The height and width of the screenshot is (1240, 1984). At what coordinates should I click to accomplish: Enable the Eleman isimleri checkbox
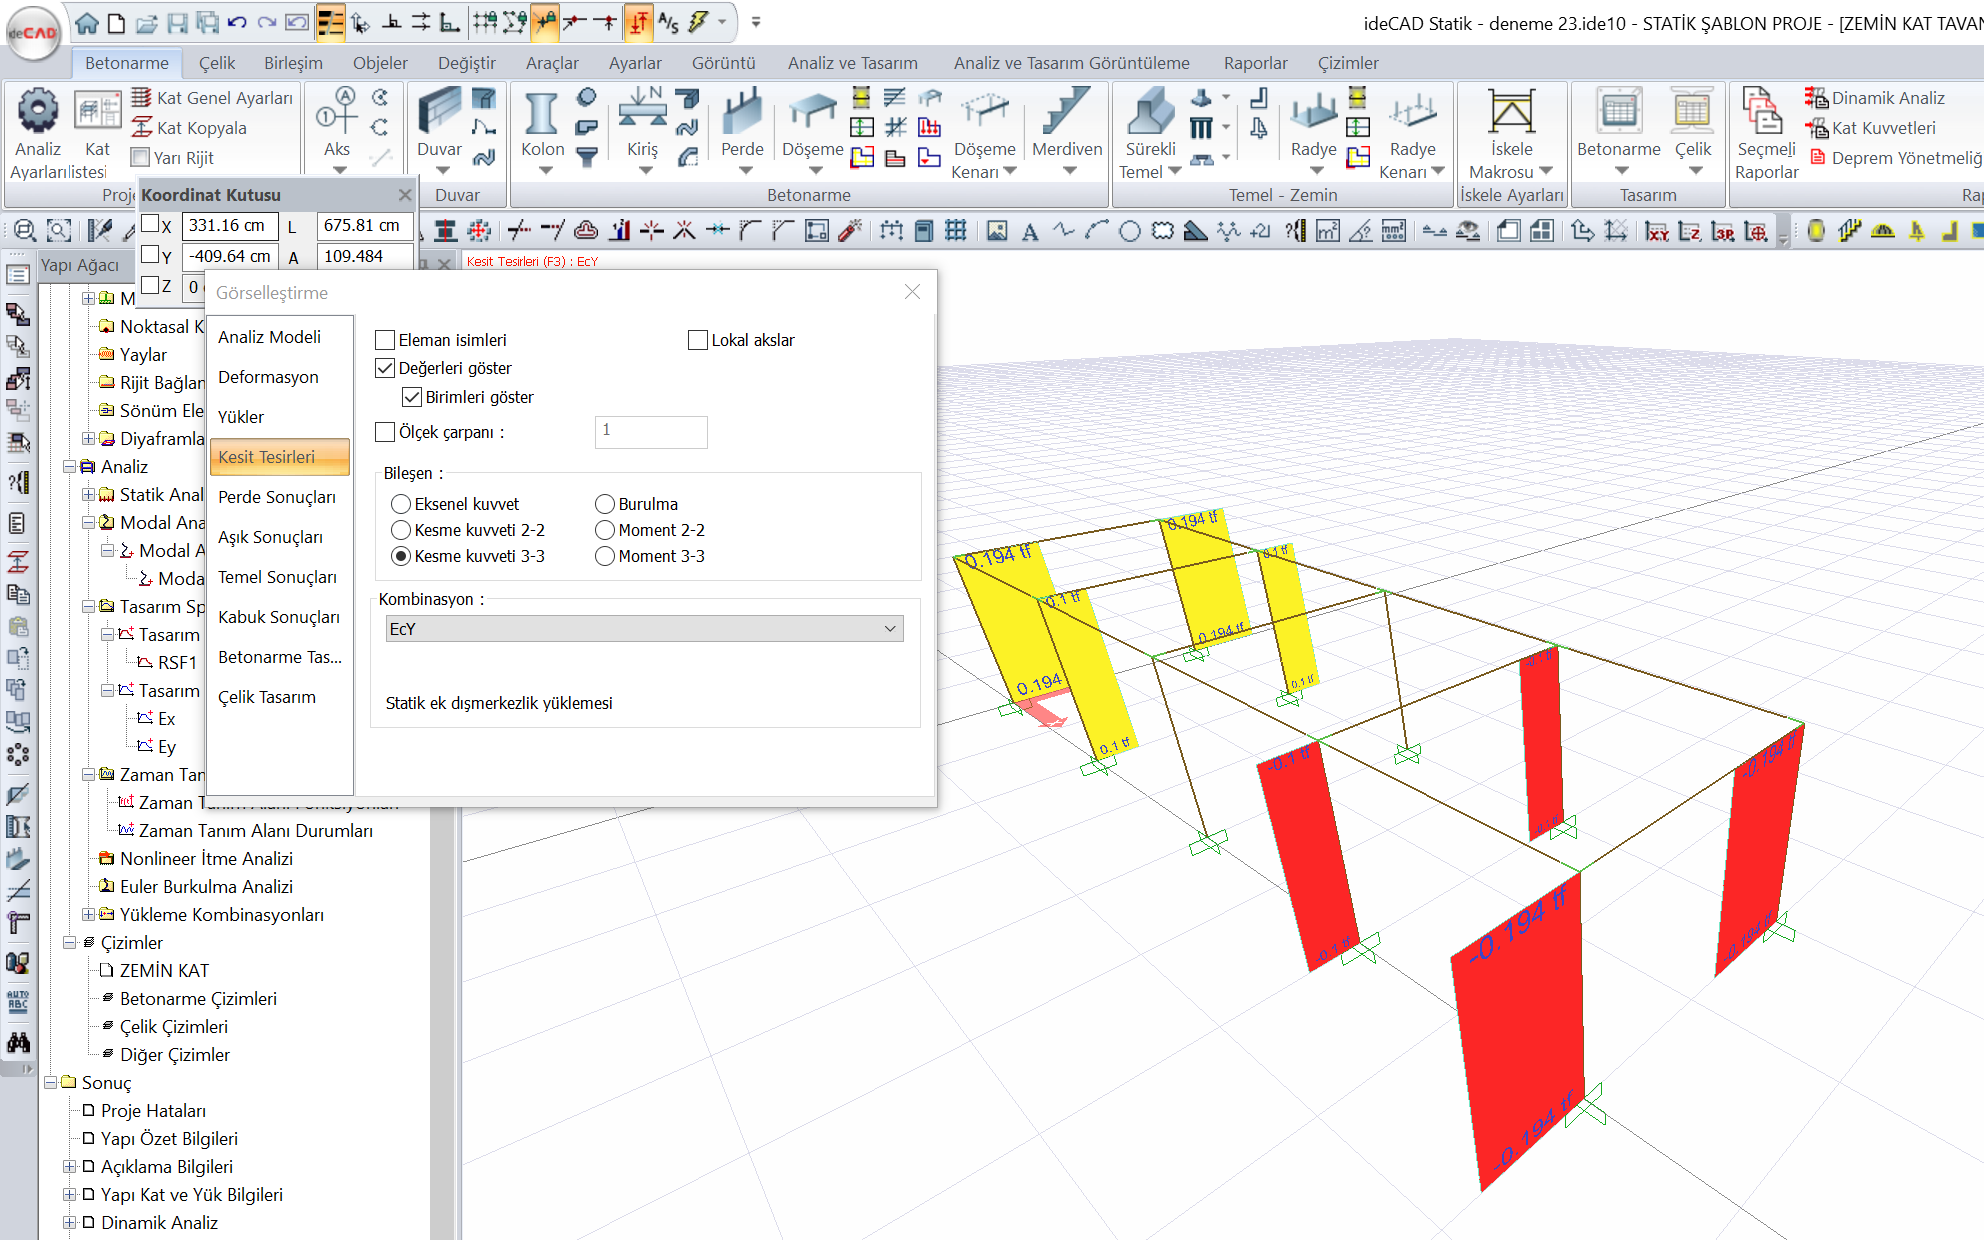point(385,340)
